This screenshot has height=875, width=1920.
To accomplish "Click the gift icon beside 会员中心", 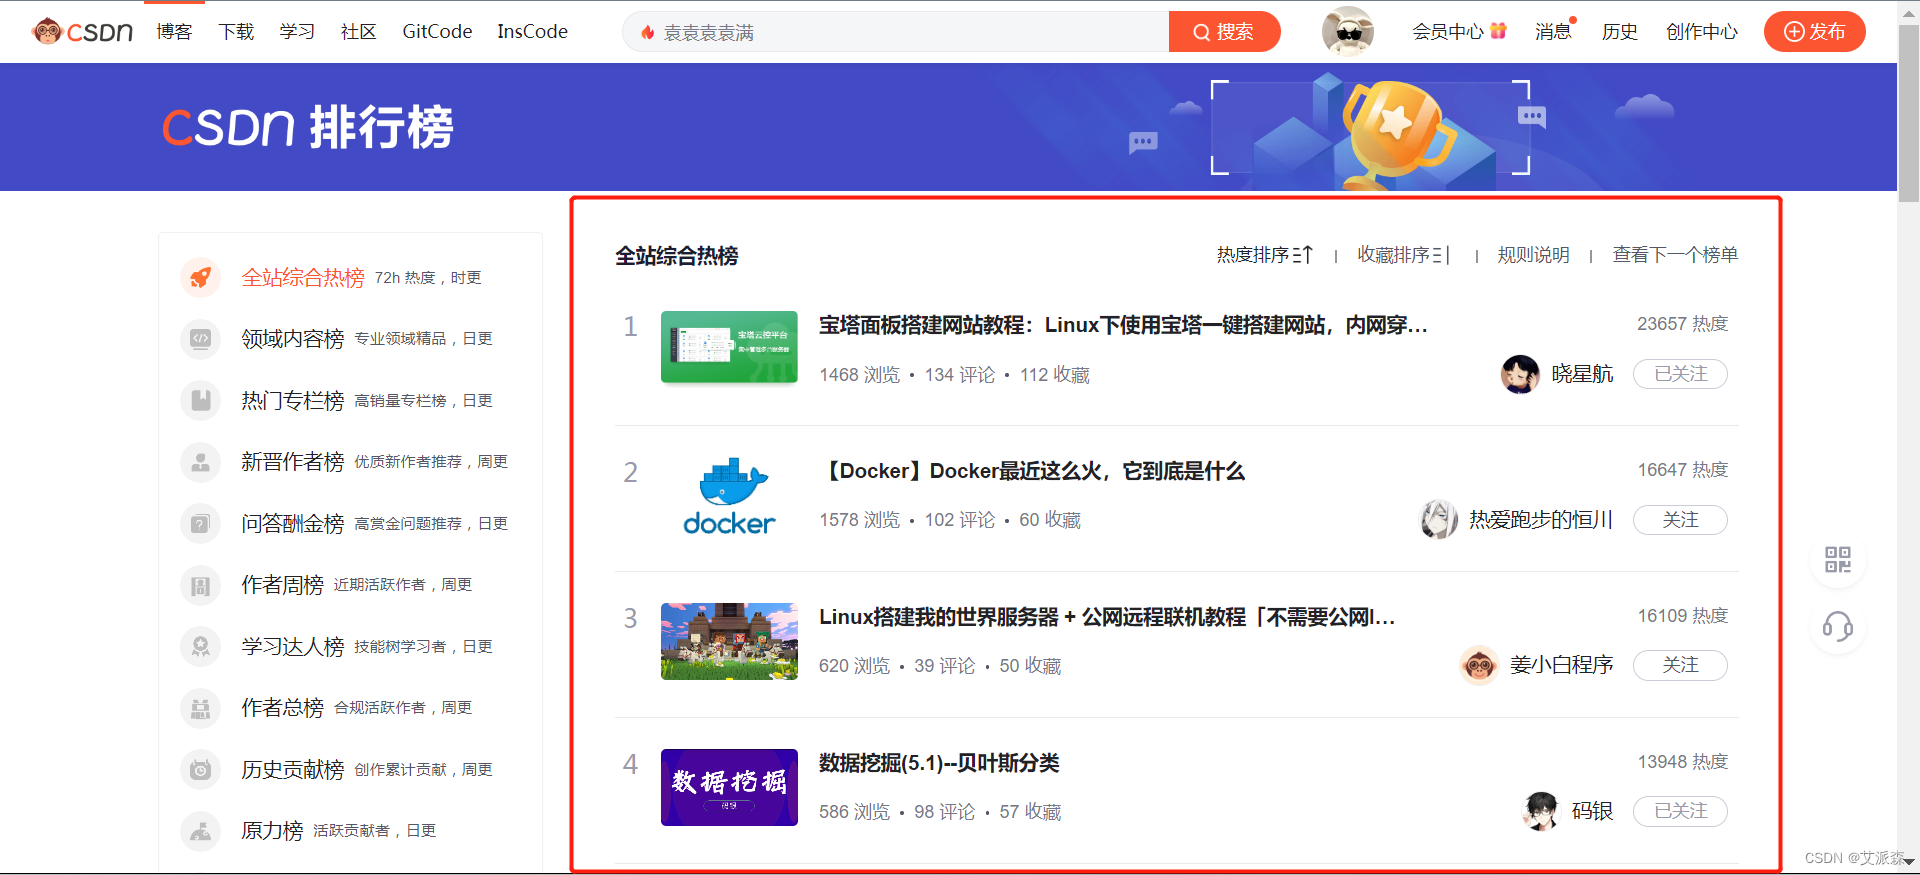I will click(1498, 31).
